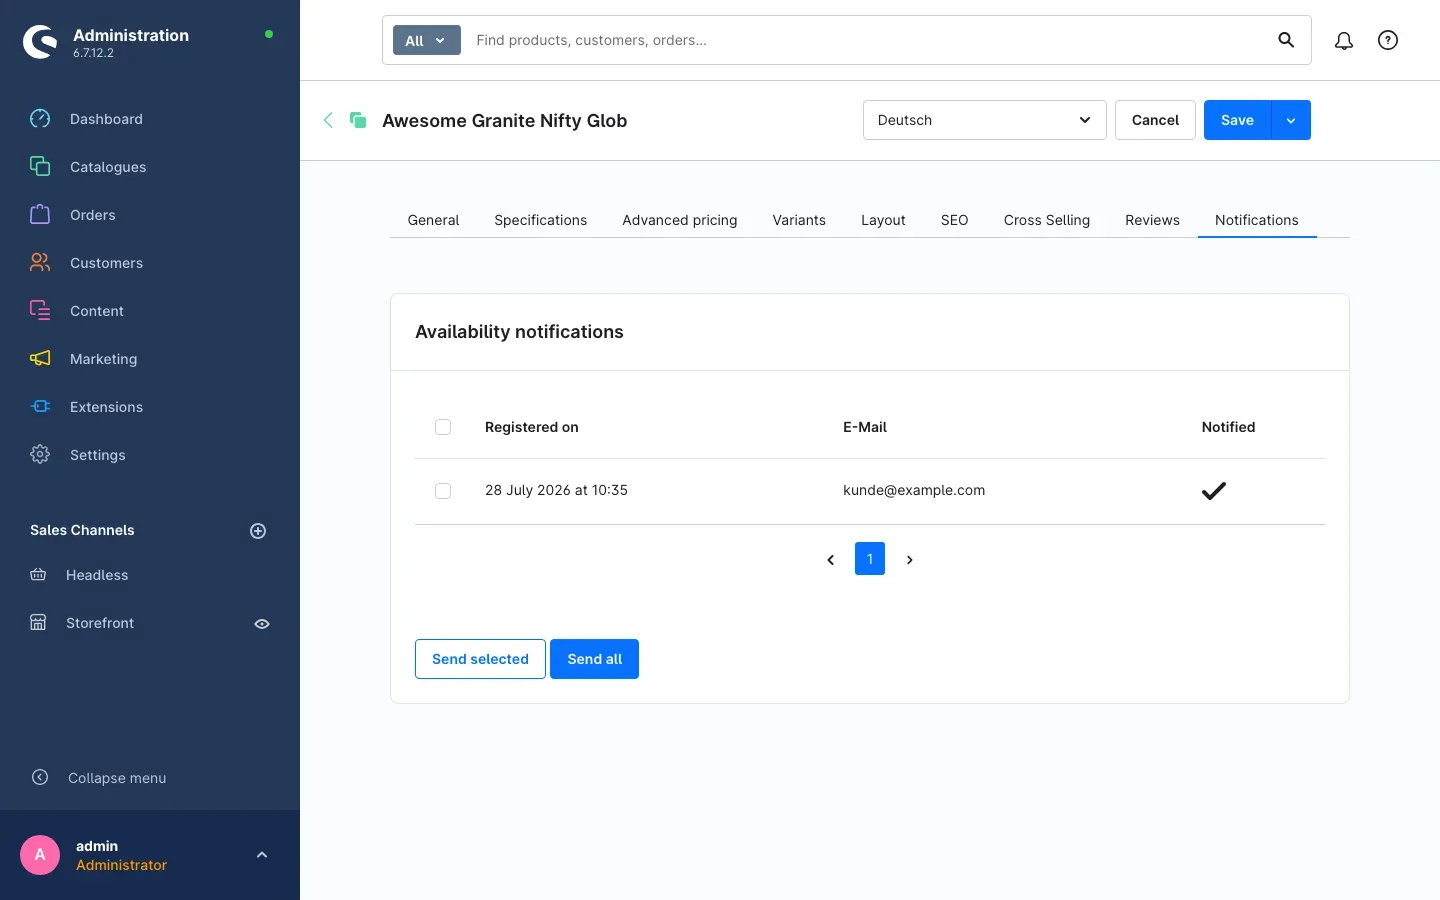
Task: Select the Notifications tab
Action: [1257, 220]
